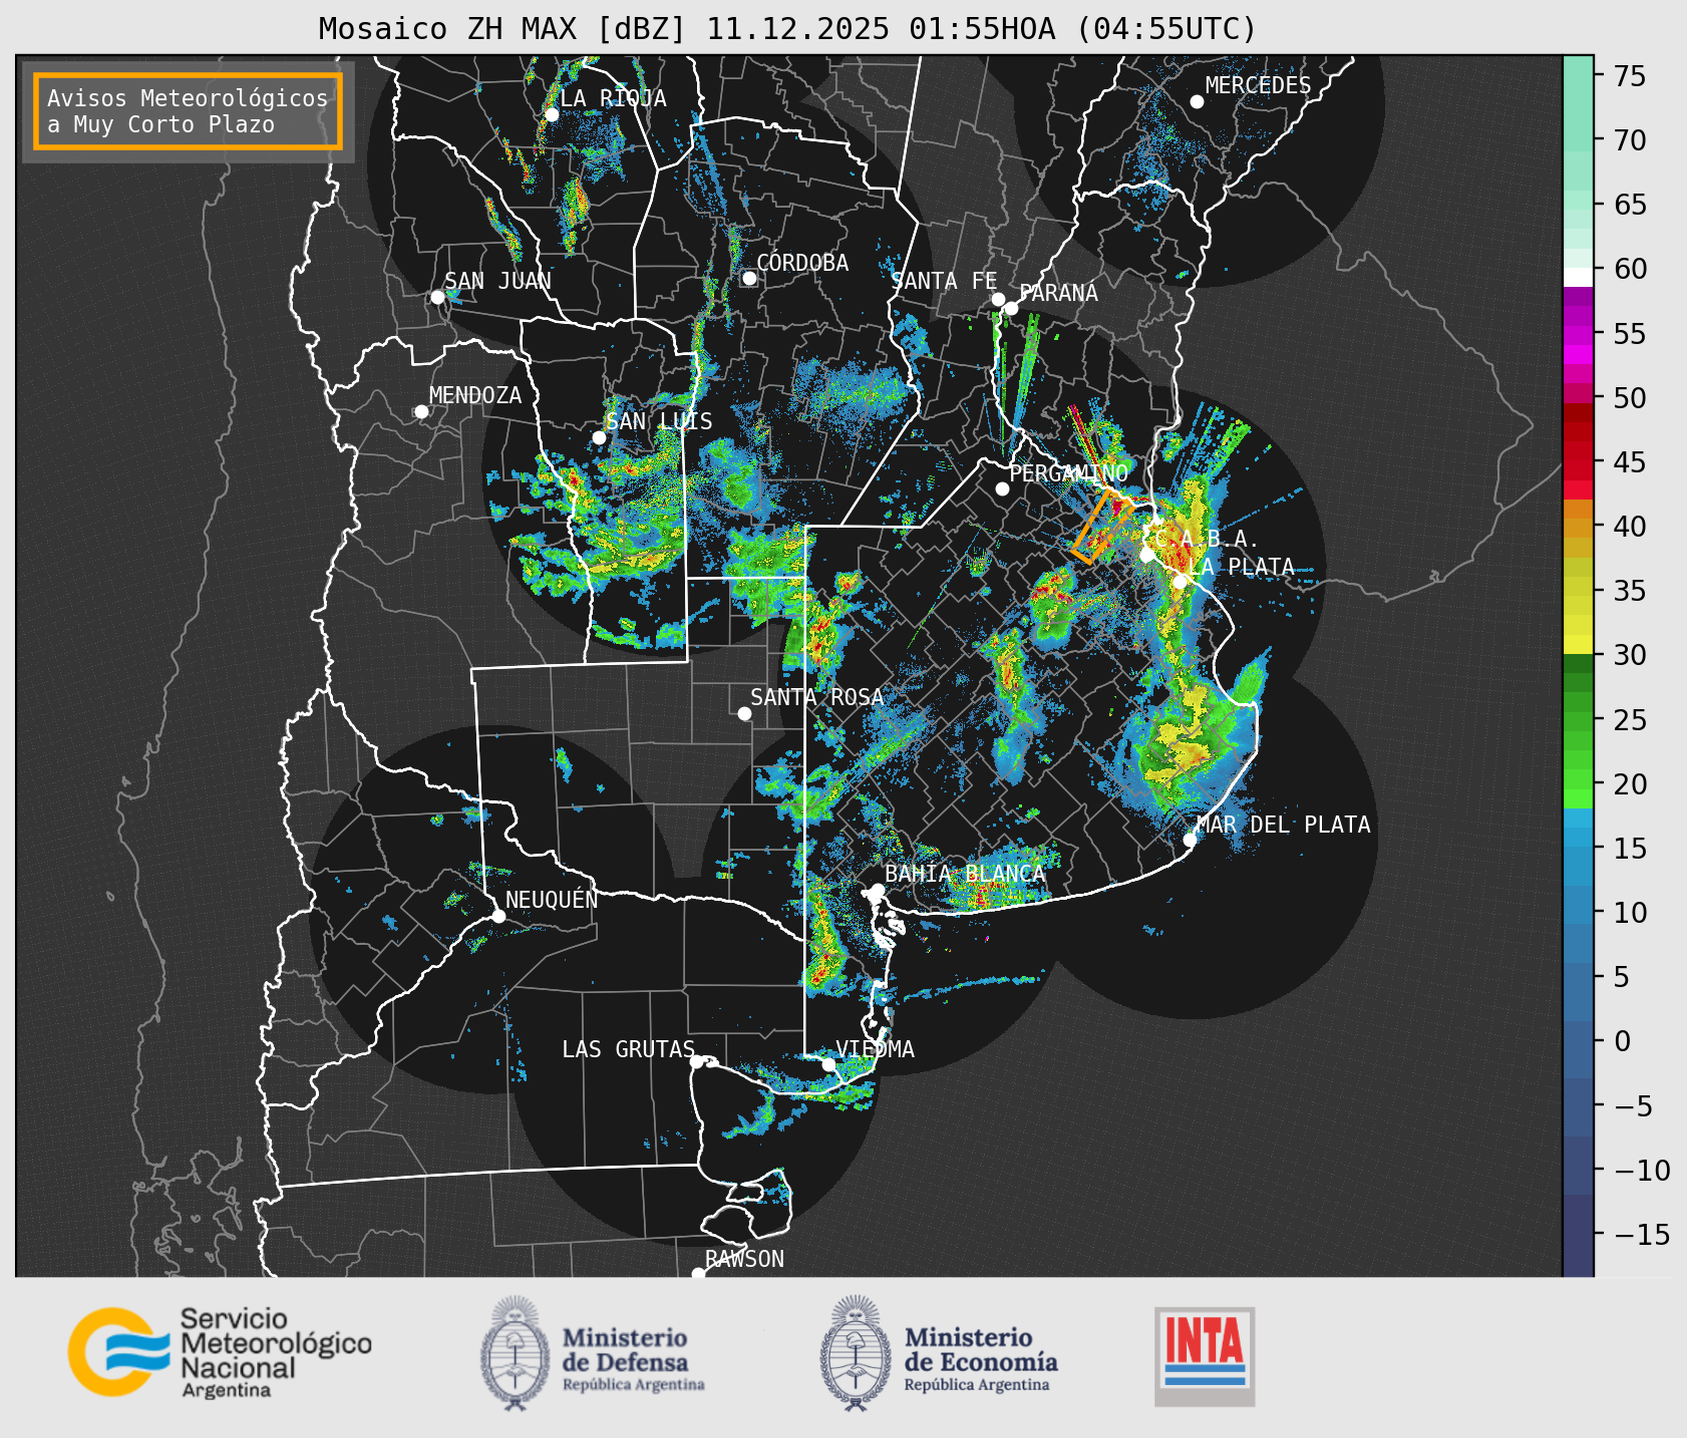Screen dimensions: 1687x1438
Task: Click the LA PLATA city marker dot
Action: click(x=1180, y=582)
